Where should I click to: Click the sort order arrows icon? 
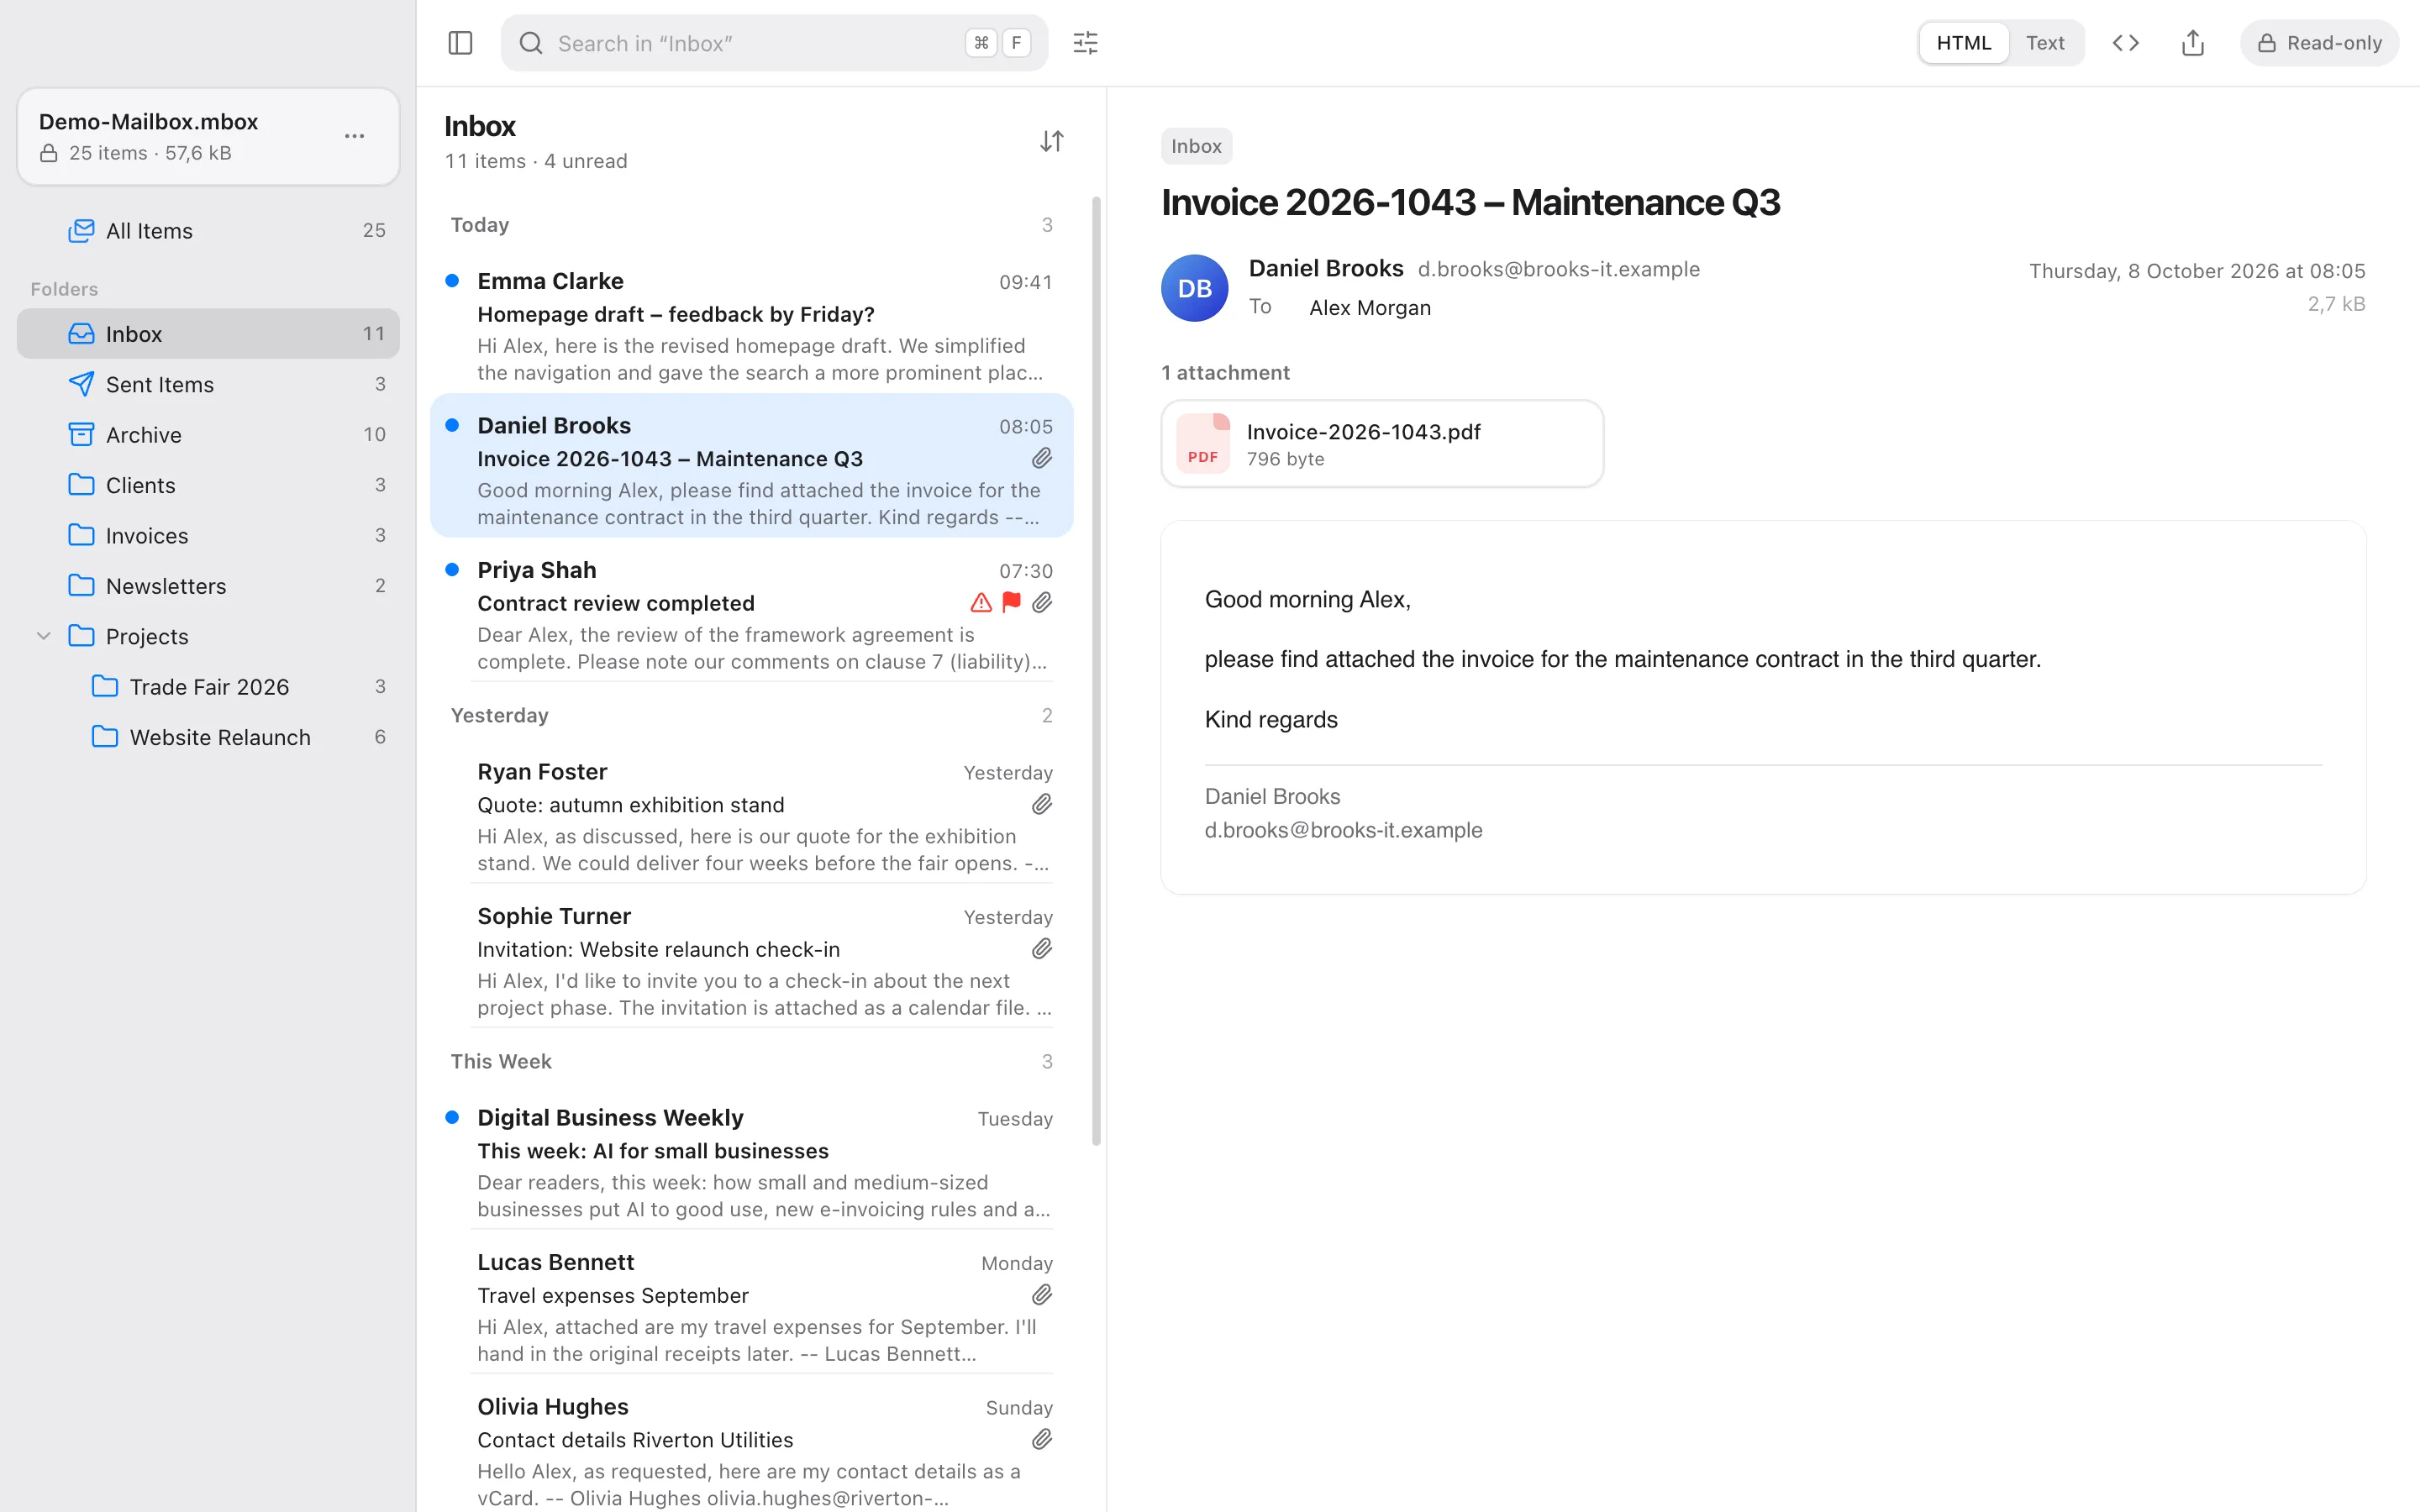click(x=1051, y=141)
